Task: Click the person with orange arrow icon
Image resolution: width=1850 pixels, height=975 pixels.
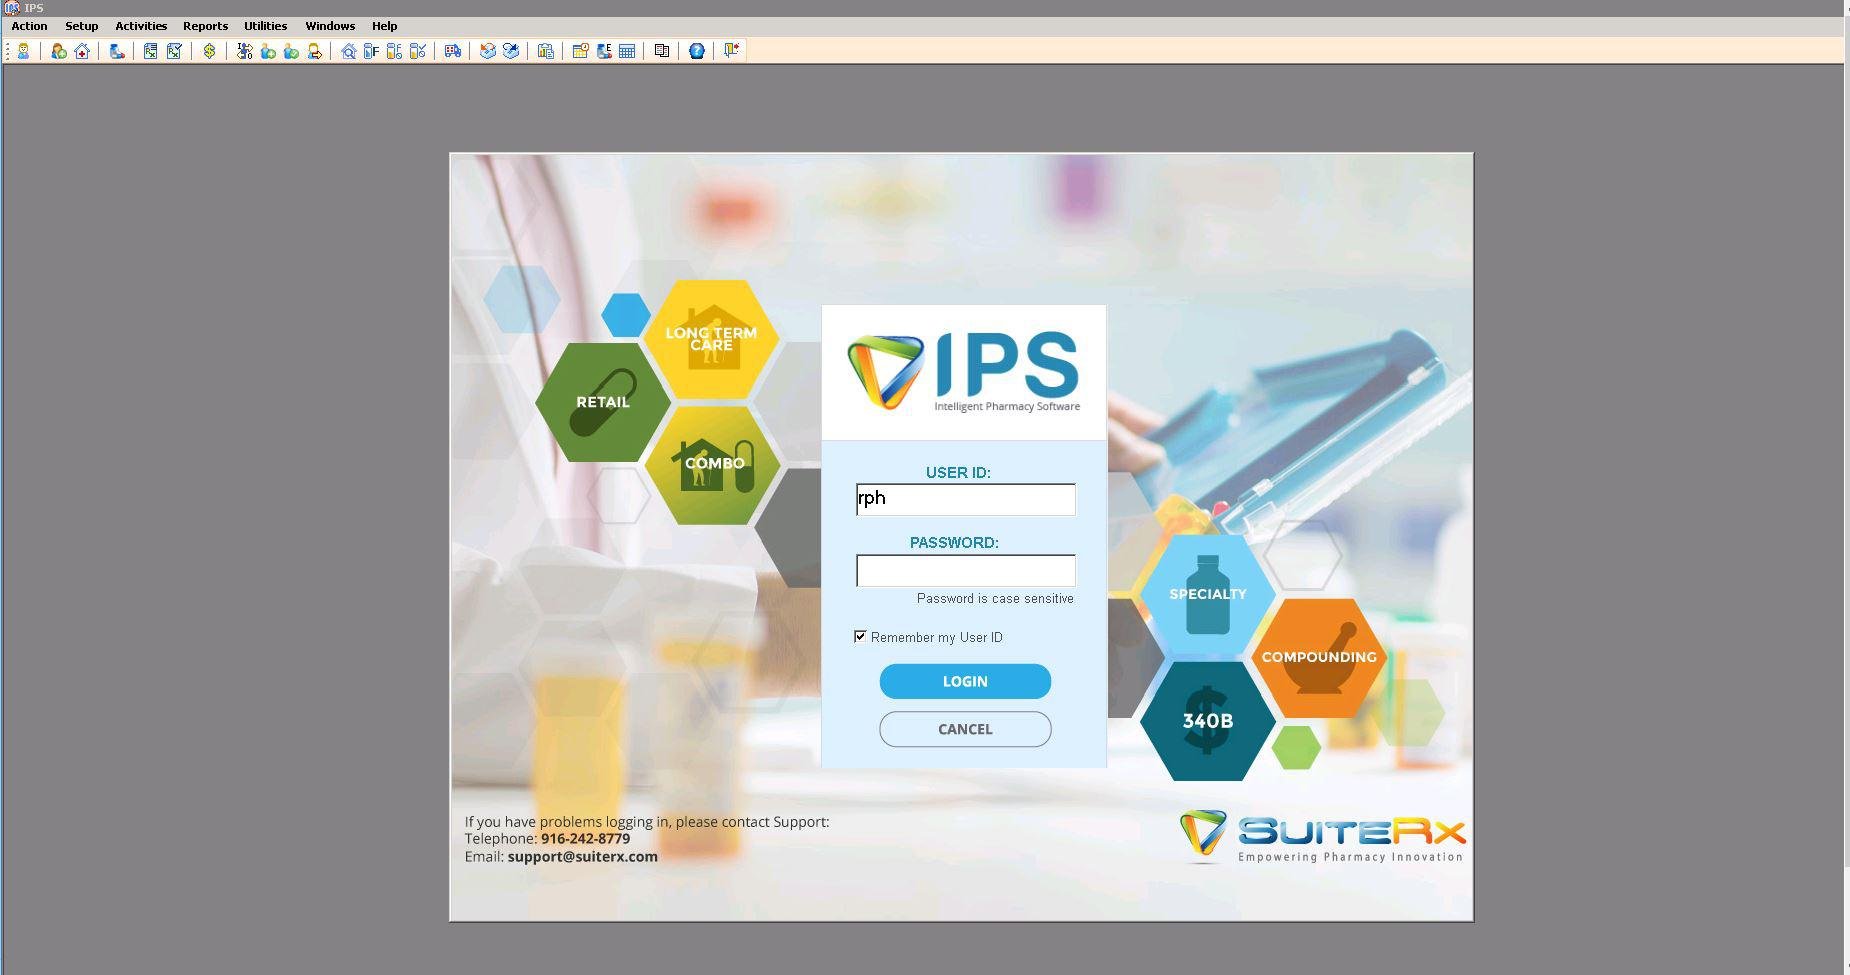Action: tap(315, 51)
